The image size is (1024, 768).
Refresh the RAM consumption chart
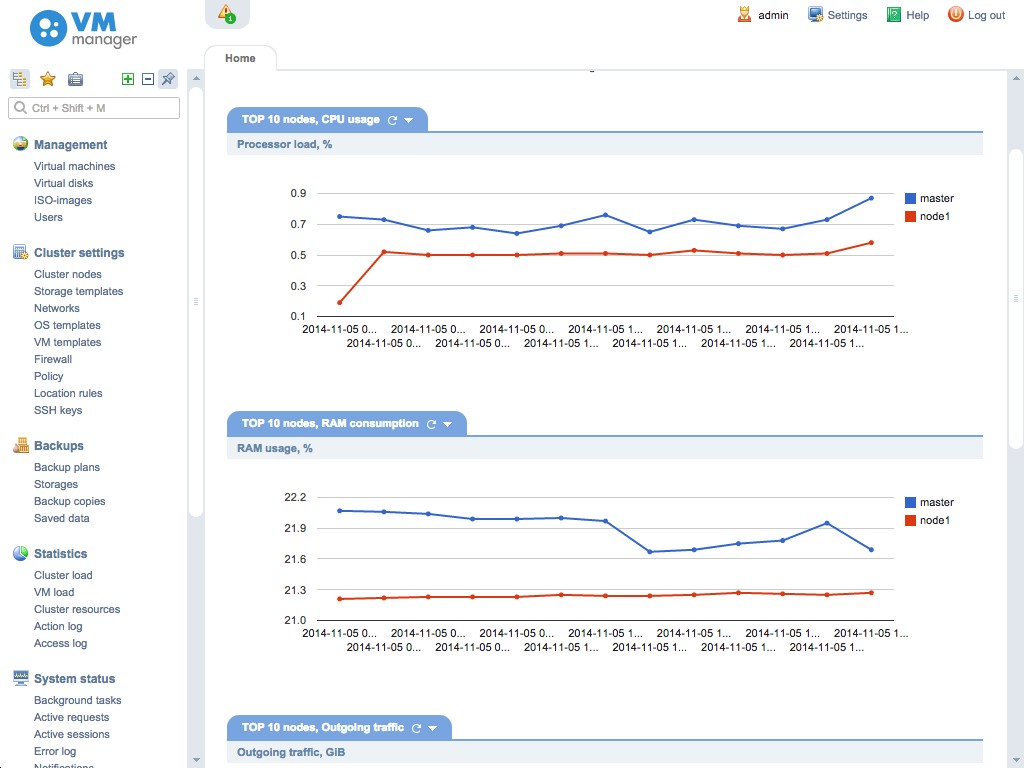tap(432, 424)
